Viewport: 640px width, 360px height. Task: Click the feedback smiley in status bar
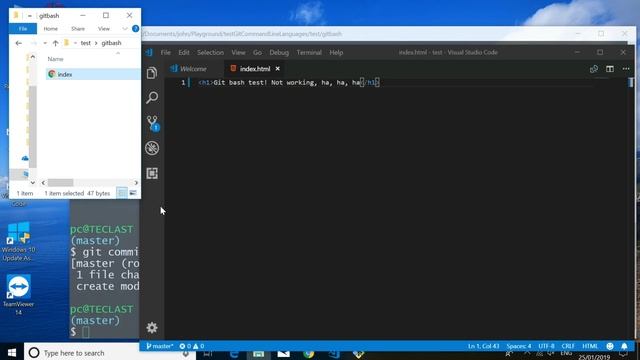(610, 346)
